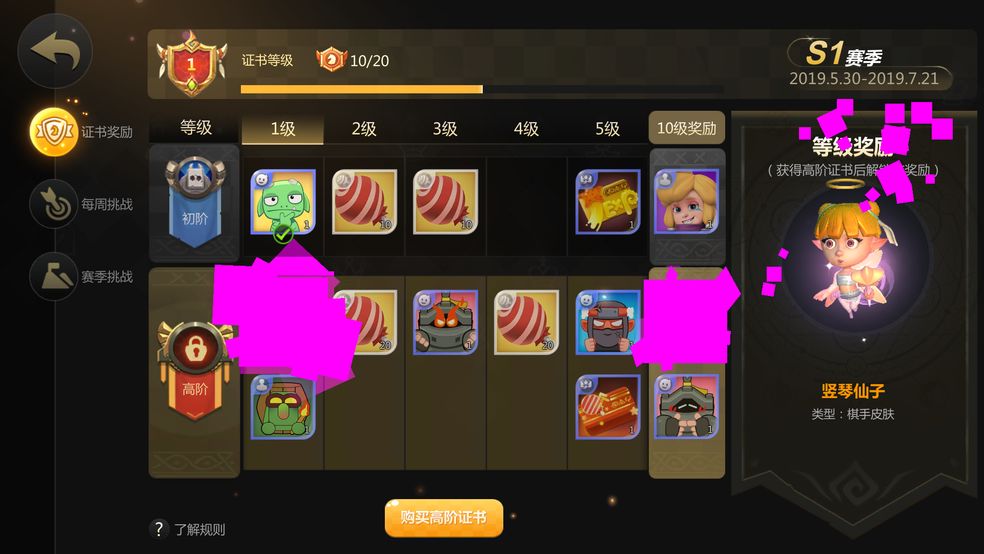
Task: Click 购买高阶证书 purchase button
Action: point(444,518)
